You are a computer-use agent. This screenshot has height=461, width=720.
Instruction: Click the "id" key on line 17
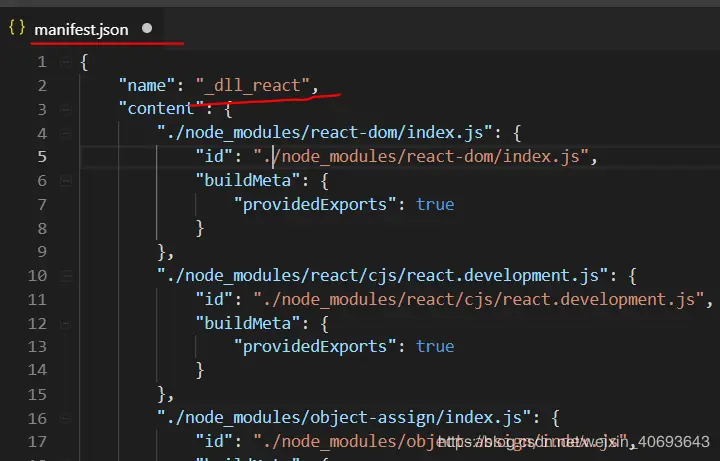(x=214, y=442)
